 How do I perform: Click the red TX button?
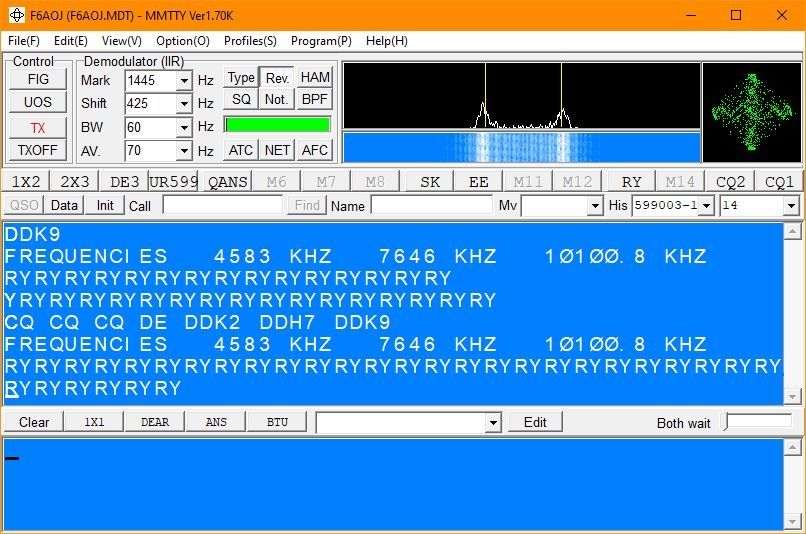click(38, 127)
